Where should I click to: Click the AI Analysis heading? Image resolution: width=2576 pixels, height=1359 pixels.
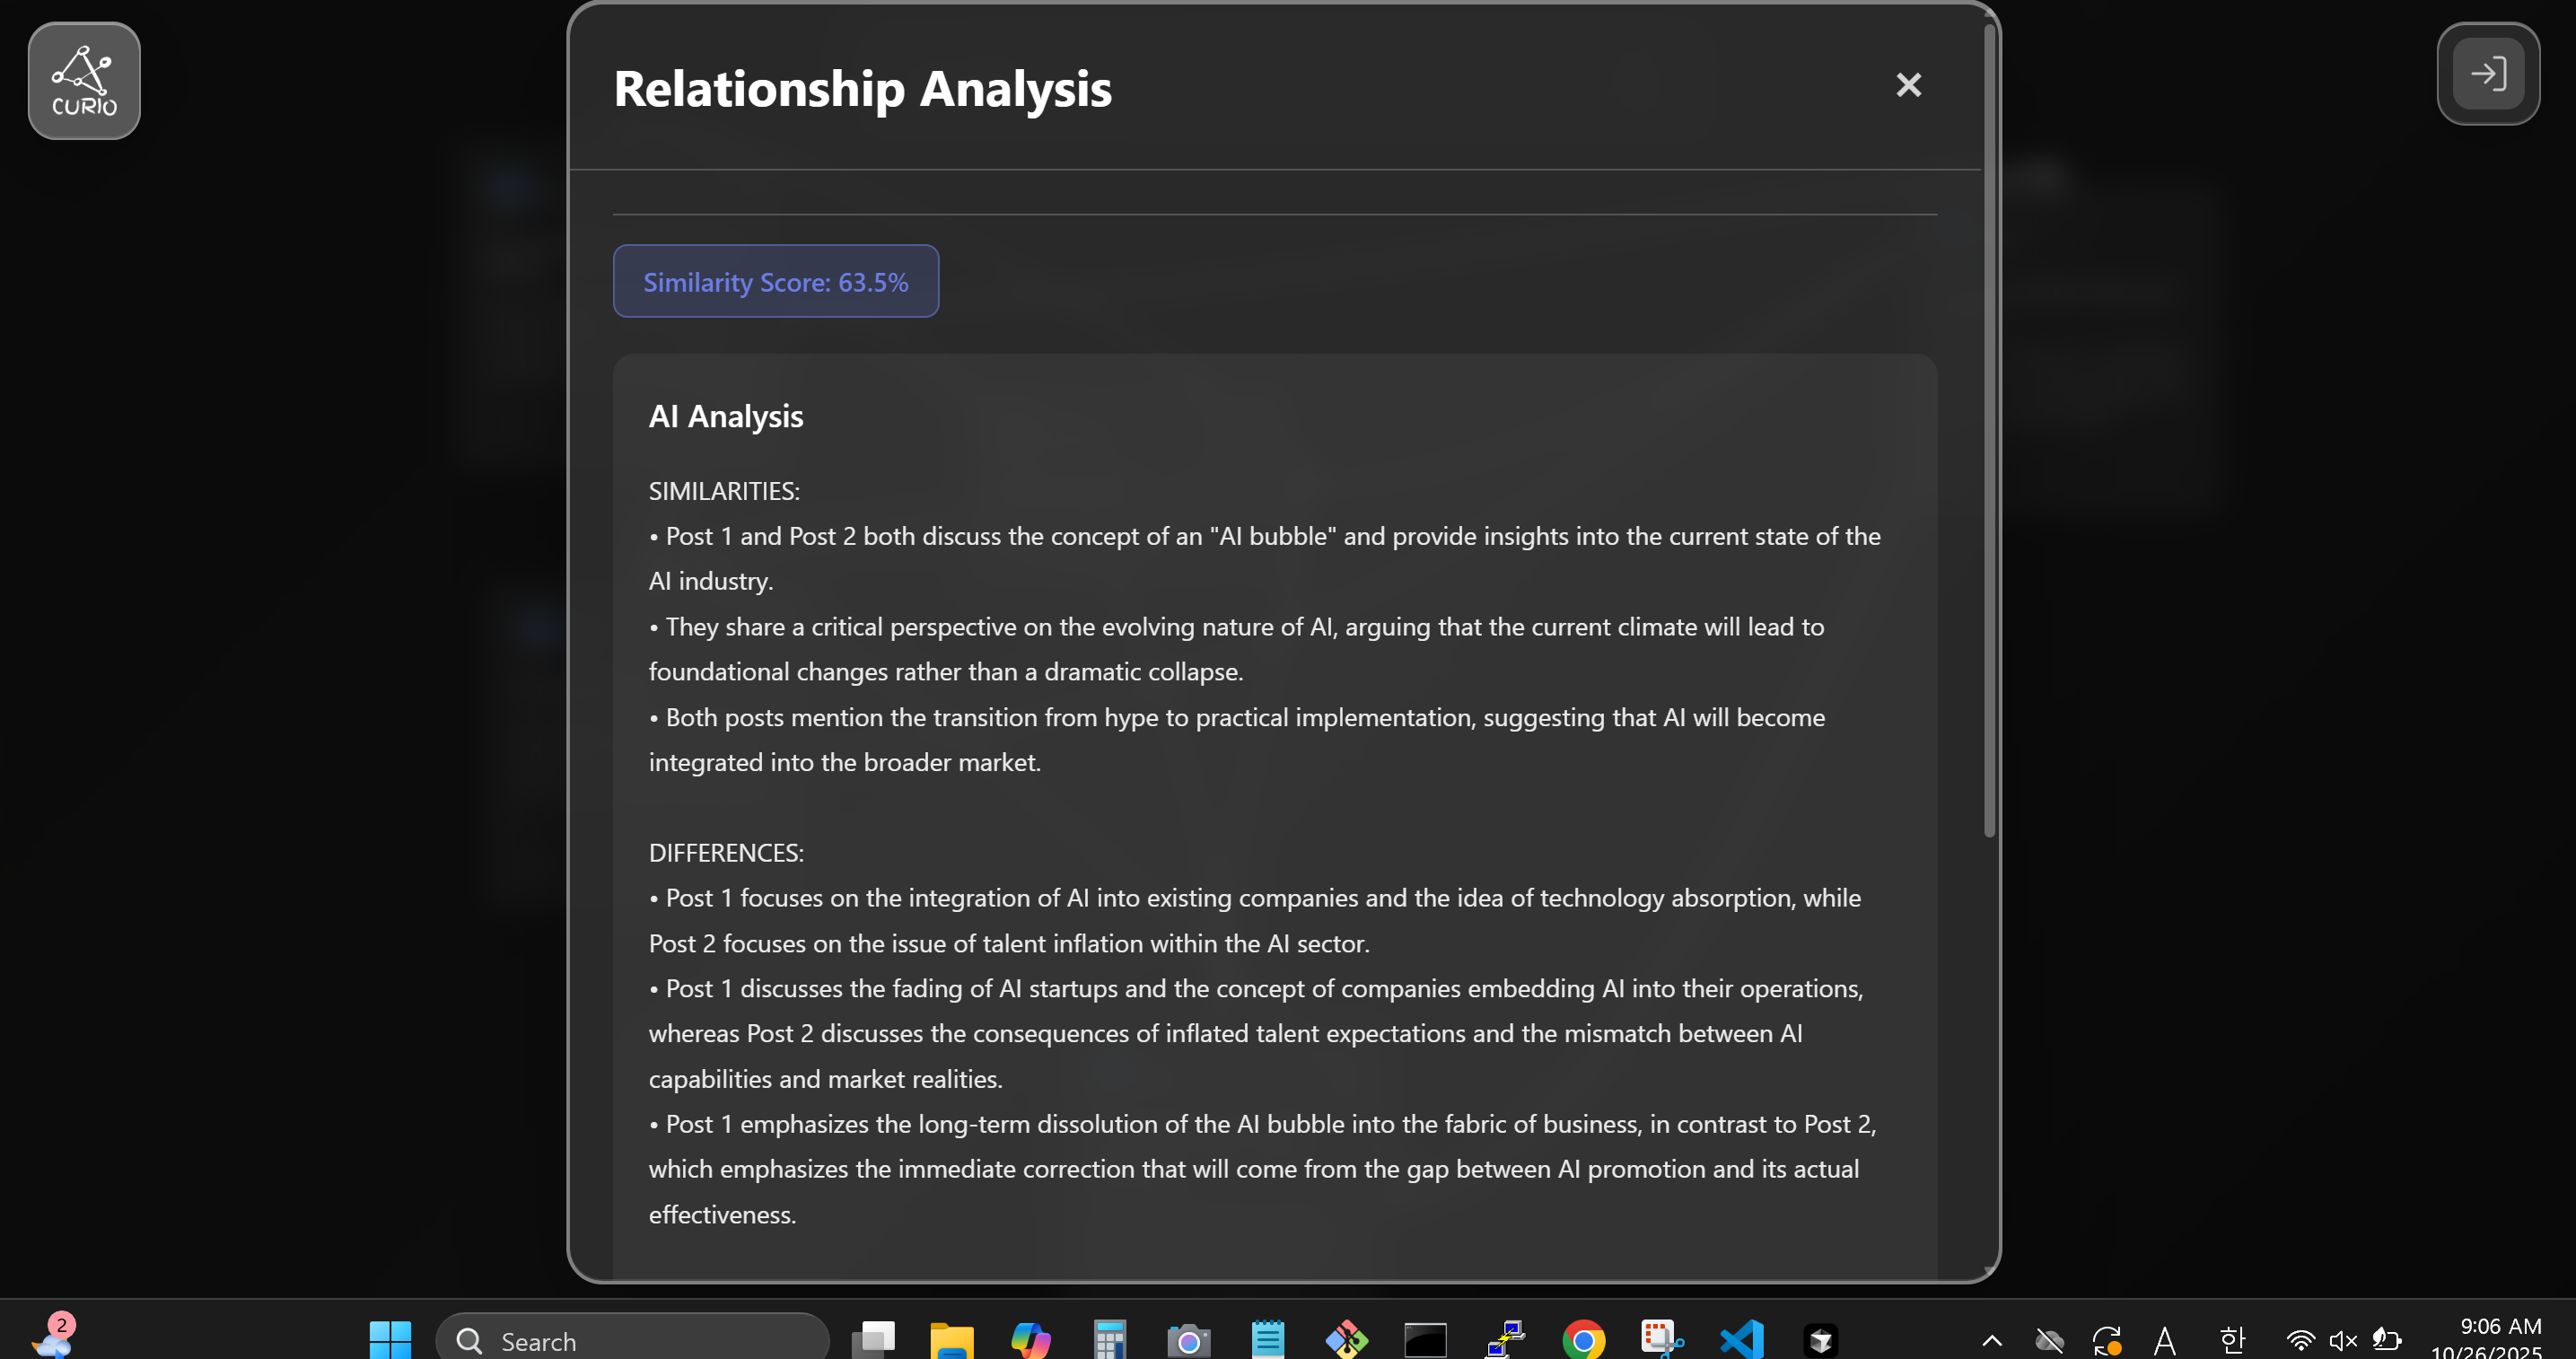[725, 416]
